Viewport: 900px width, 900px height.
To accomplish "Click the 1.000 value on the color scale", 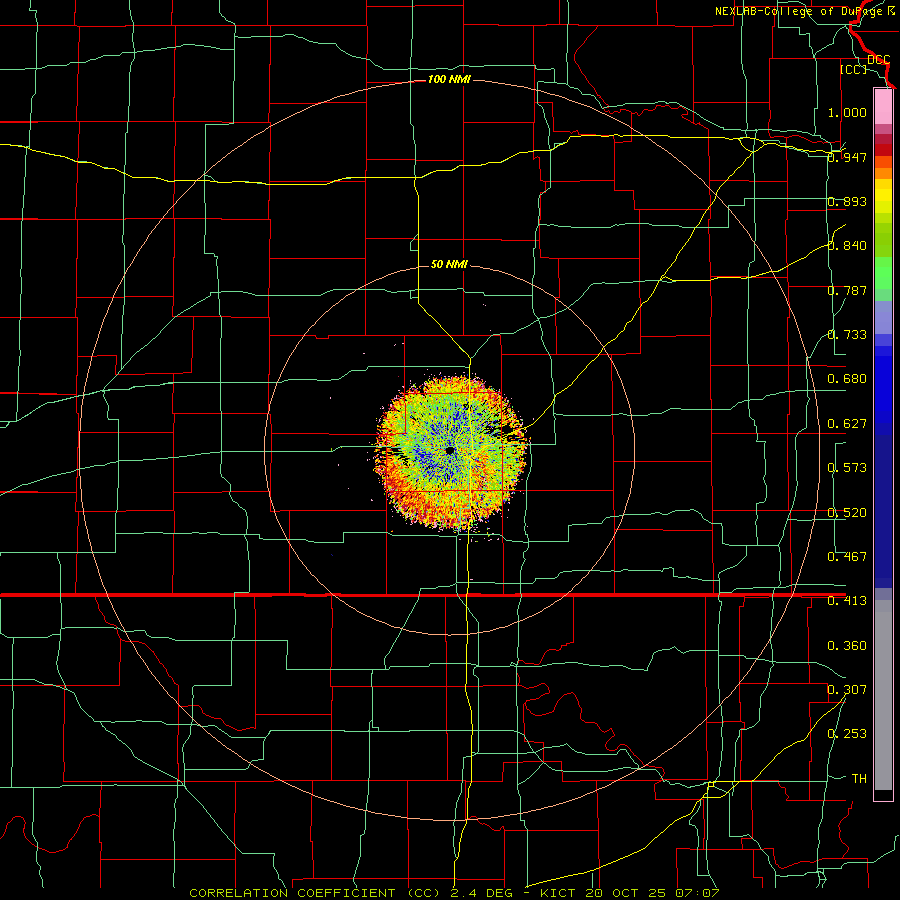I will pyautogui.click(x=847, y=112).
